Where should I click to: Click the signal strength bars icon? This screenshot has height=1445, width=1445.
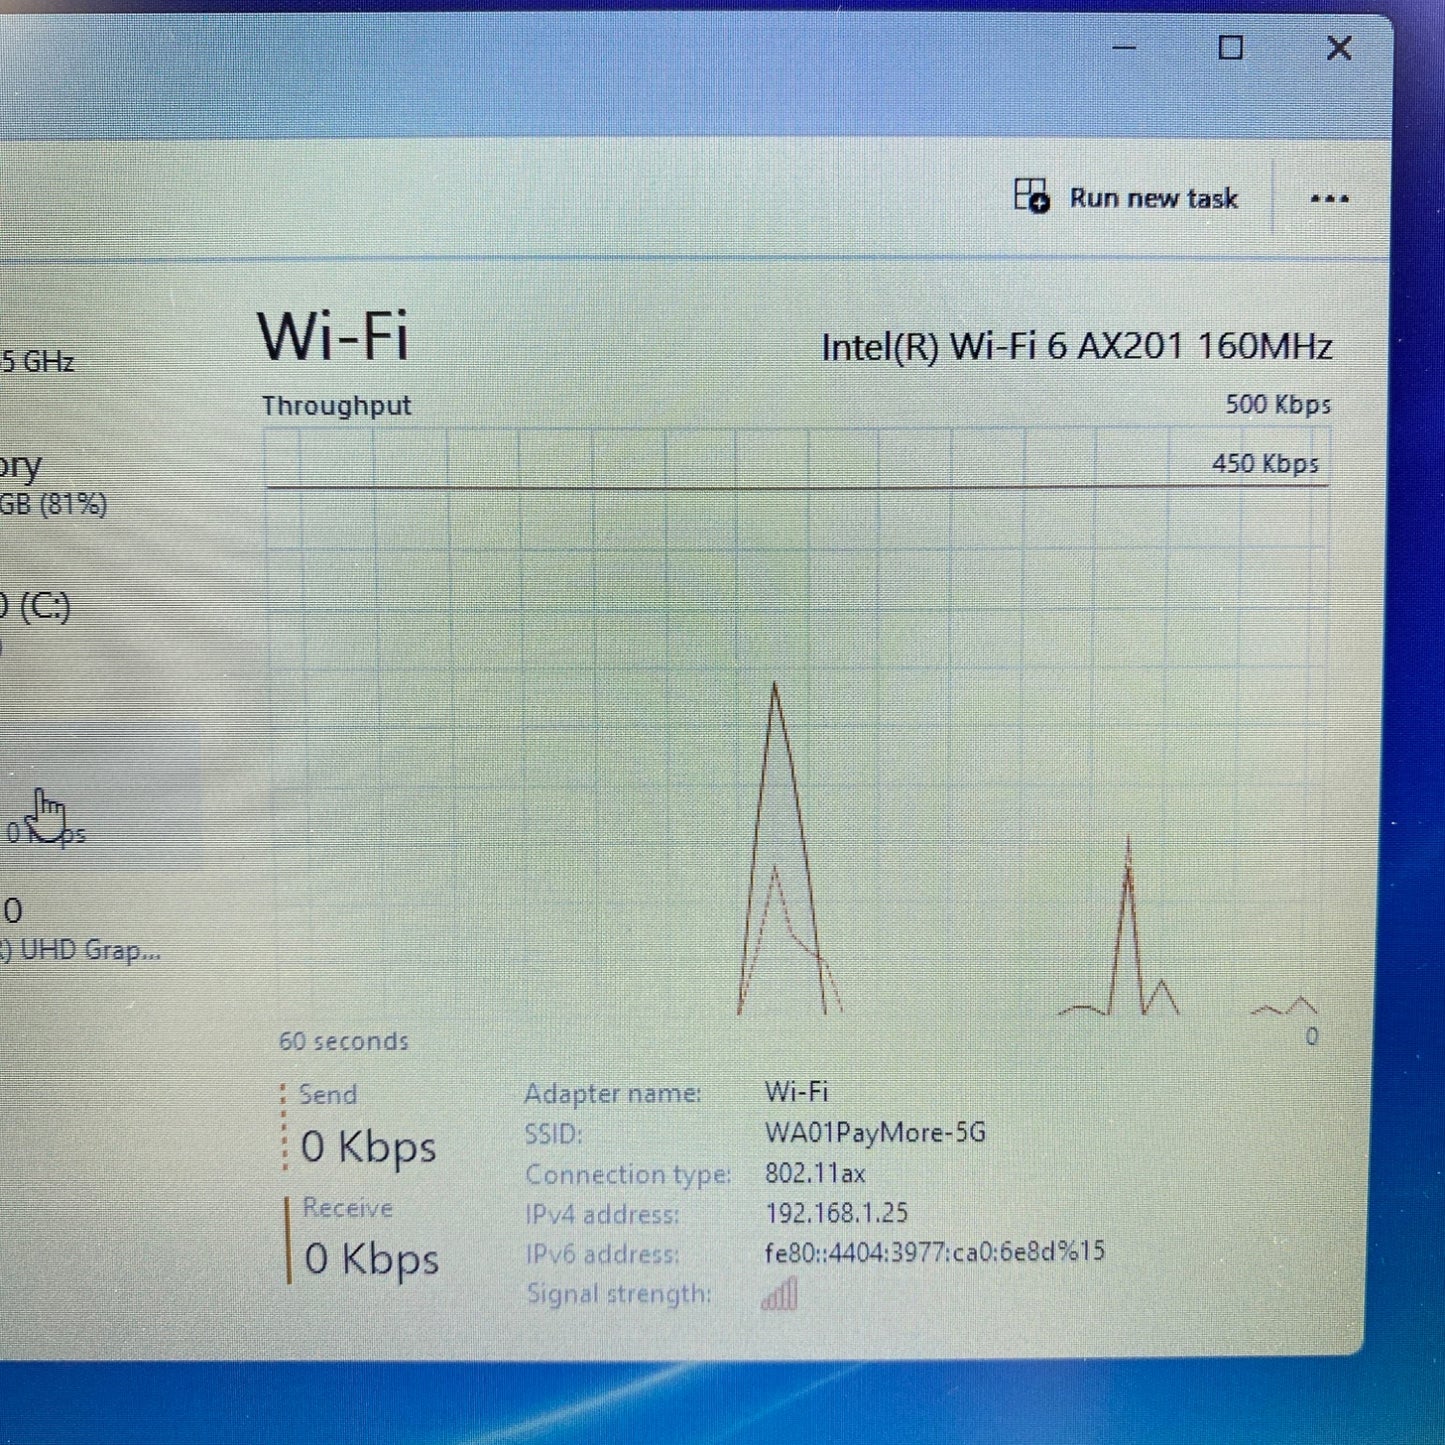[779, 1294]
